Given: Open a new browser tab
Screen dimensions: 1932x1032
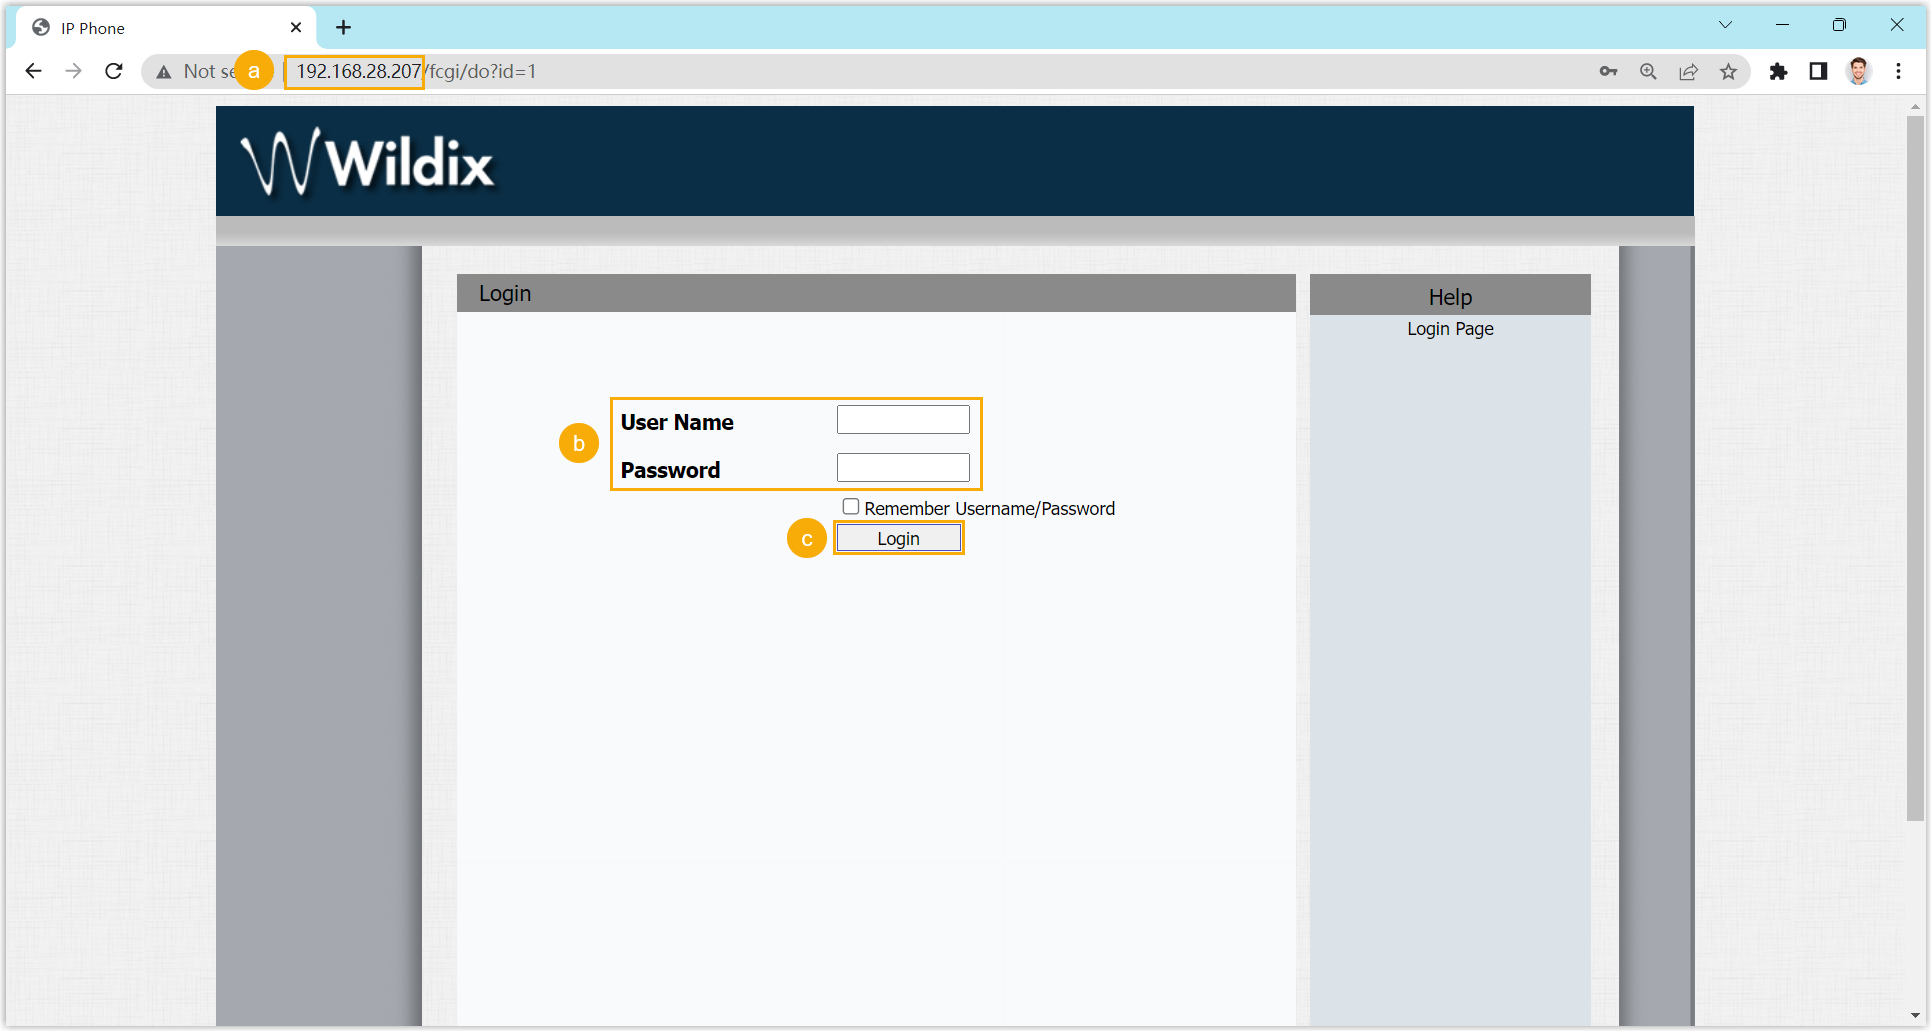Looking at the screenshot, I should click(x=343, y=27).
